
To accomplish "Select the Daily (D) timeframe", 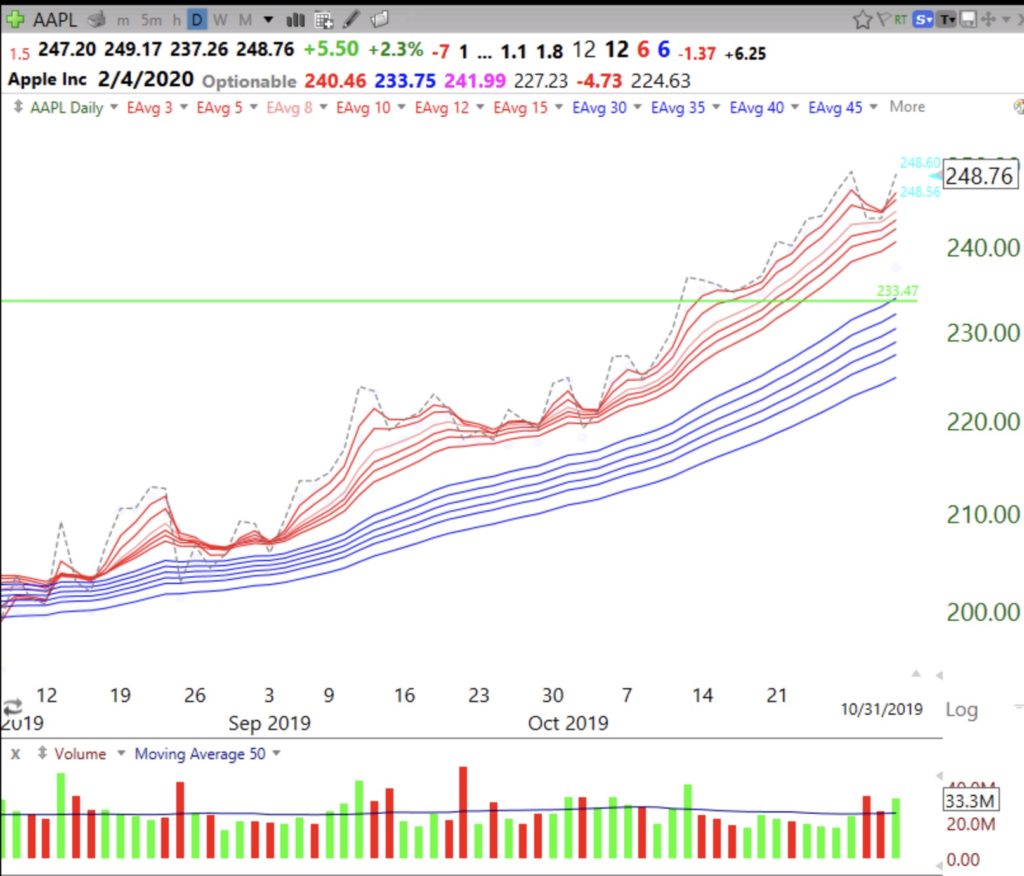I will point(196,20).
